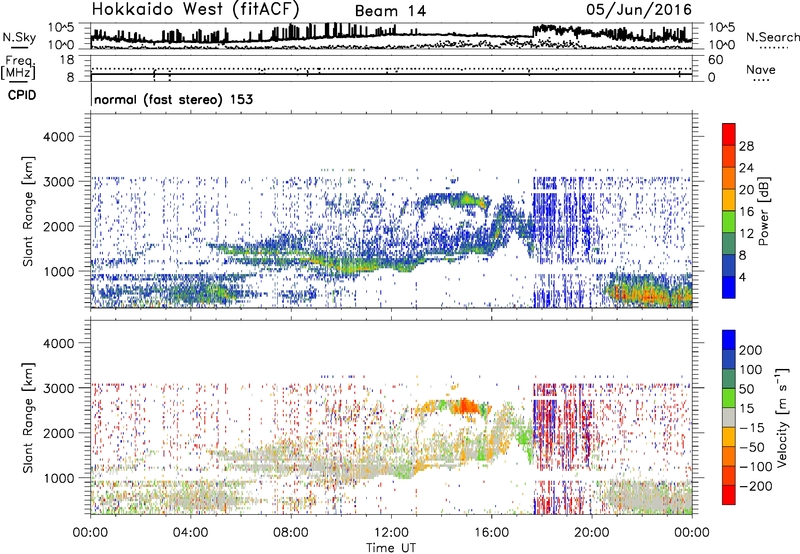Click the 'Freq. [MHz]' axis label
800x554 pixels.
(18, 68)
